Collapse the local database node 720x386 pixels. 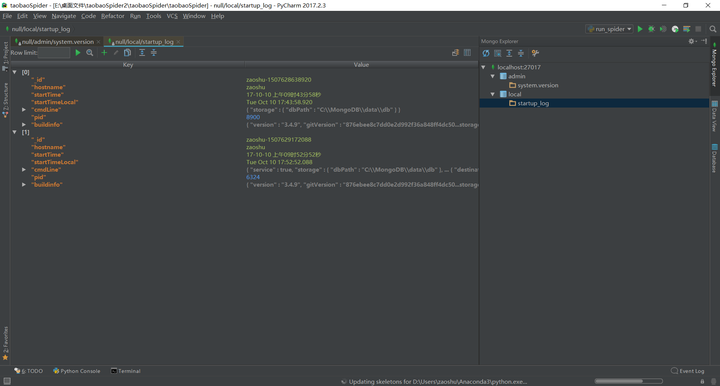pos(493,94)
